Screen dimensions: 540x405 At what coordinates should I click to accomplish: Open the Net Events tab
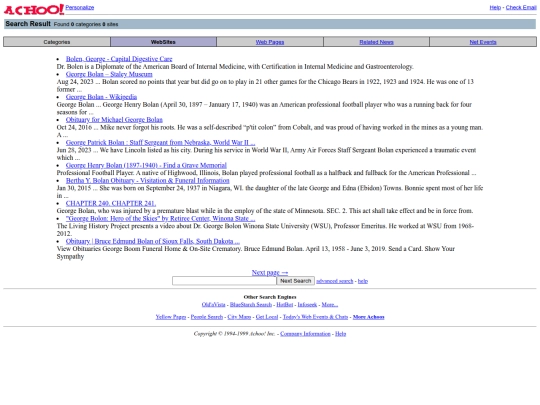tap(483, 42)
